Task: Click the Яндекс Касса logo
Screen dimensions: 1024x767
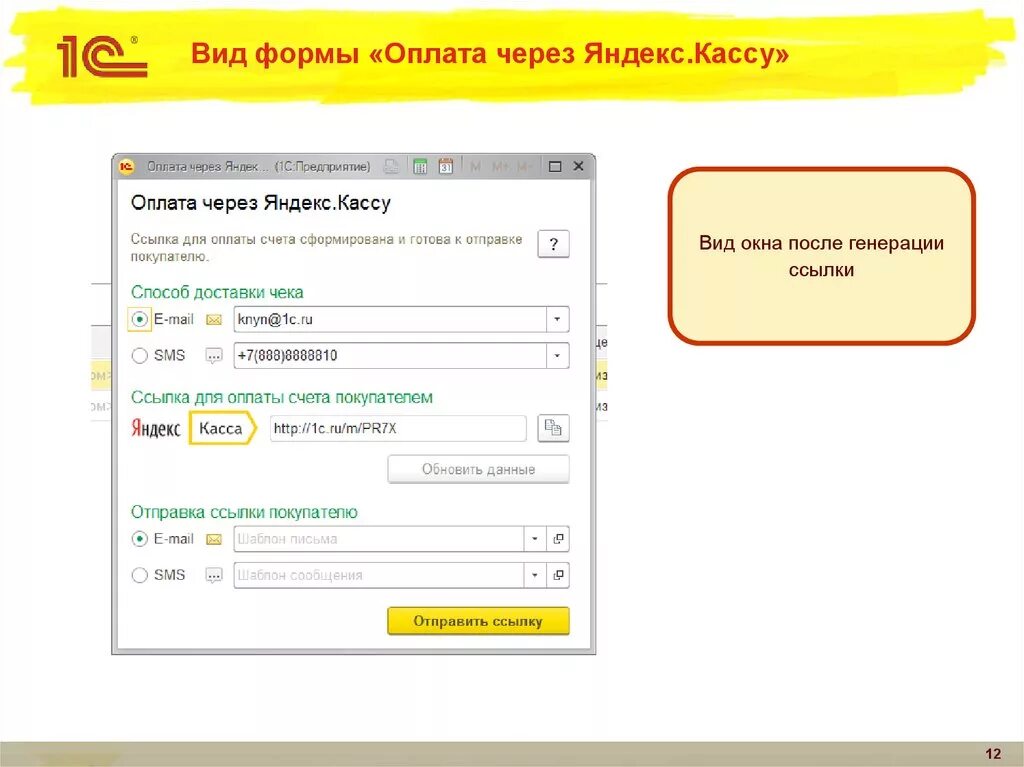Action: tap(194, 429)
